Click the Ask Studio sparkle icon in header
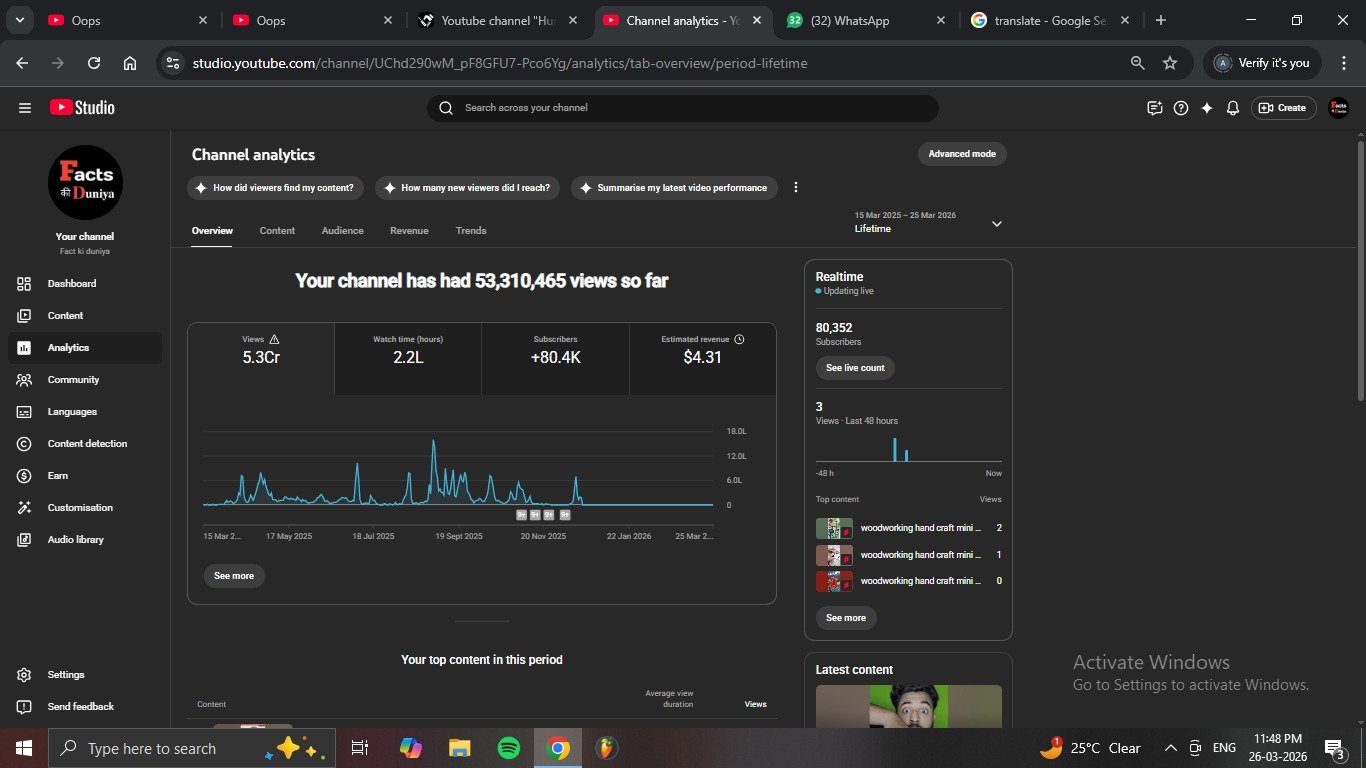This screenshot has width=1366, height=768. pyautogui.click(x=1207, y=108)
